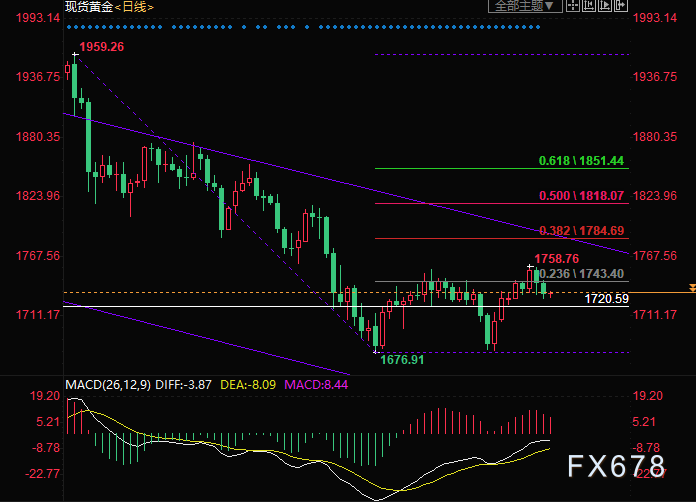This screenshot has width=696, height=502.
Task: Click the 1959.26 high price label
Action: point(102,47)
